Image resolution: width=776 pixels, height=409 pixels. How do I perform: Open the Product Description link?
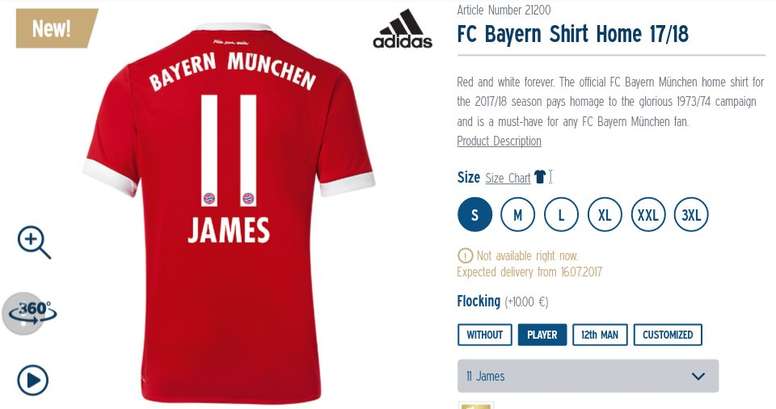click(499, 141)
